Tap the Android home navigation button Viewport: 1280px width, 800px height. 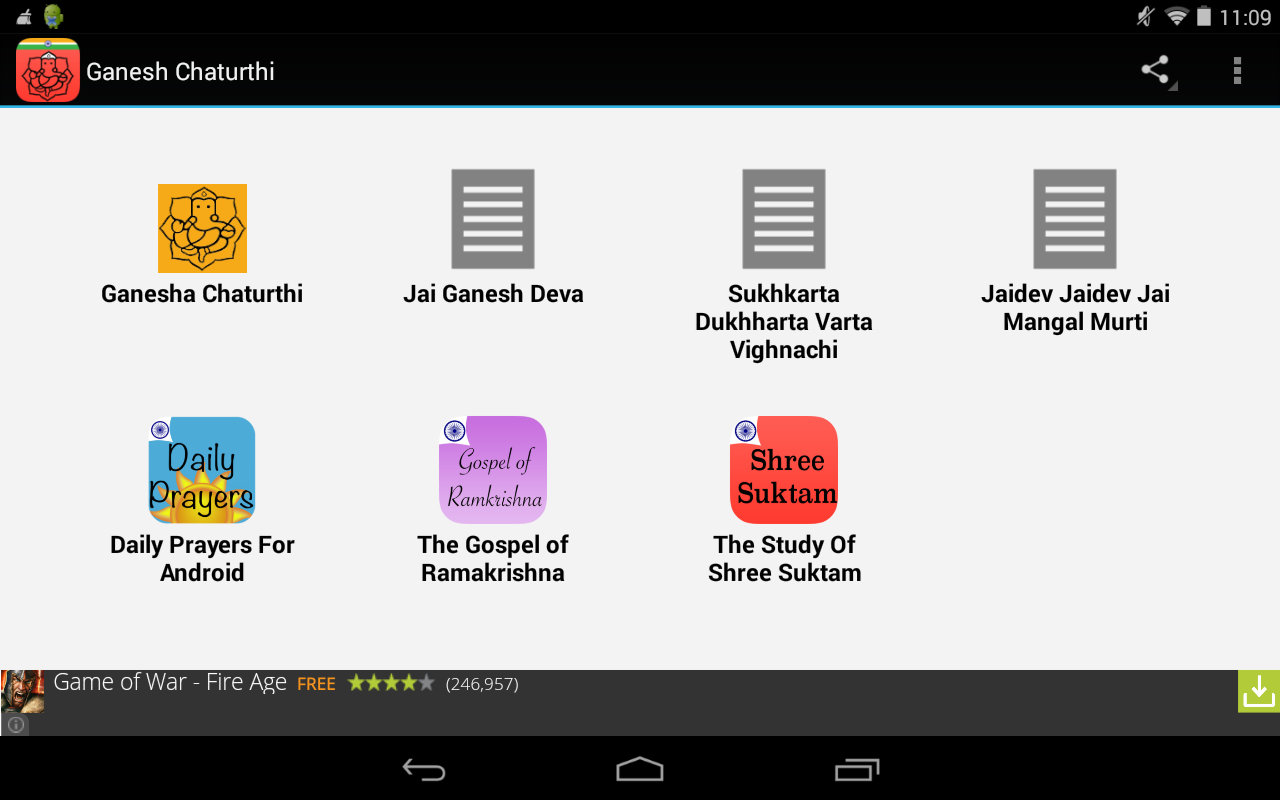(640, 769)
